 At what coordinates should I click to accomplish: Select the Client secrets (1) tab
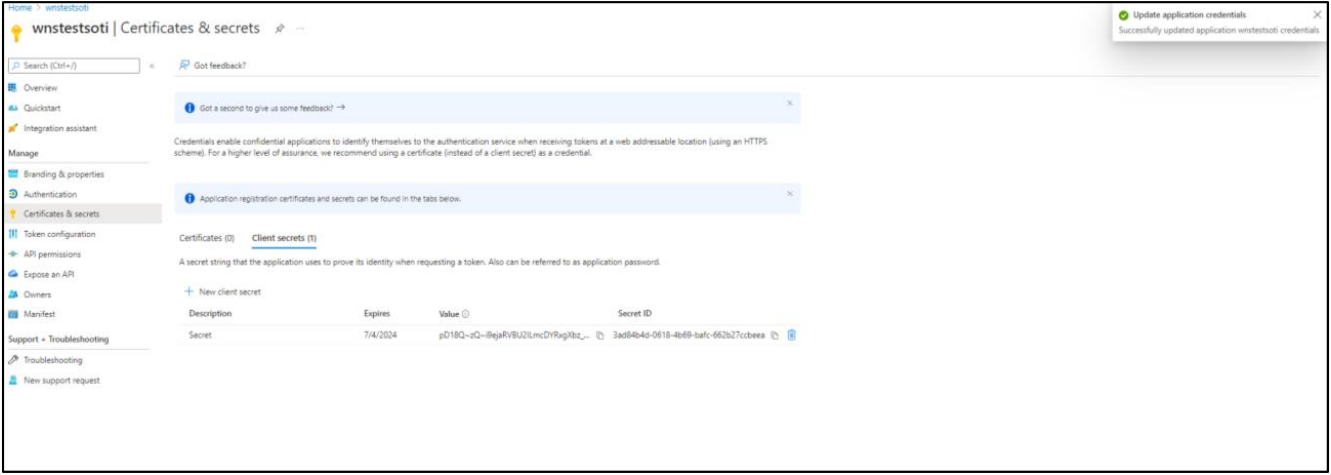click(x=284, y=238)
